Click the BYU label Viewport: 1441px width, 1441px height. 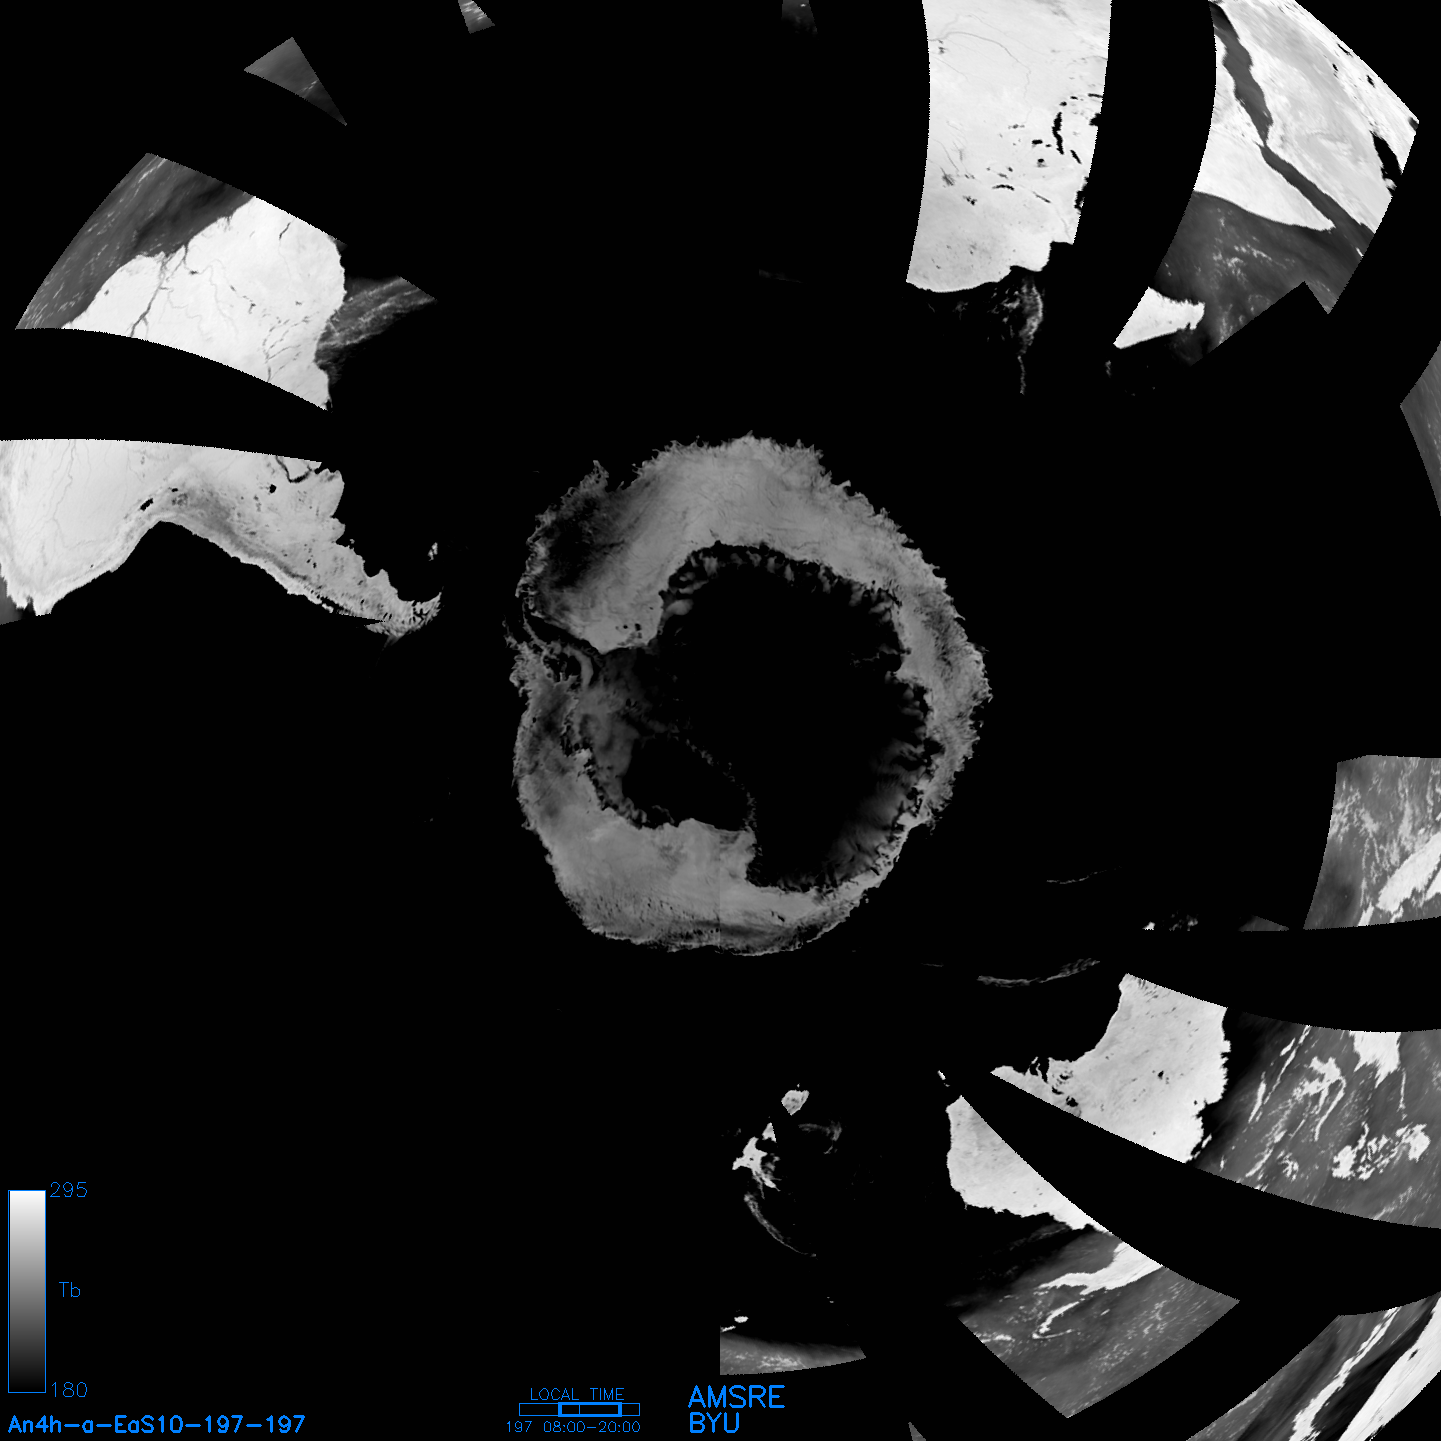click(714, 1423)
